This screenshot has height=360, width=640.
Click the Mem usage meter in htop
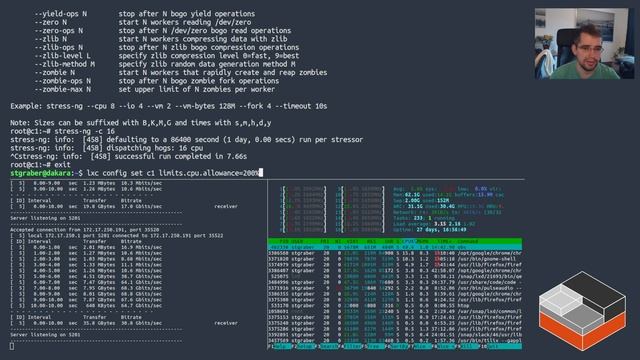(x=448, y=195)
